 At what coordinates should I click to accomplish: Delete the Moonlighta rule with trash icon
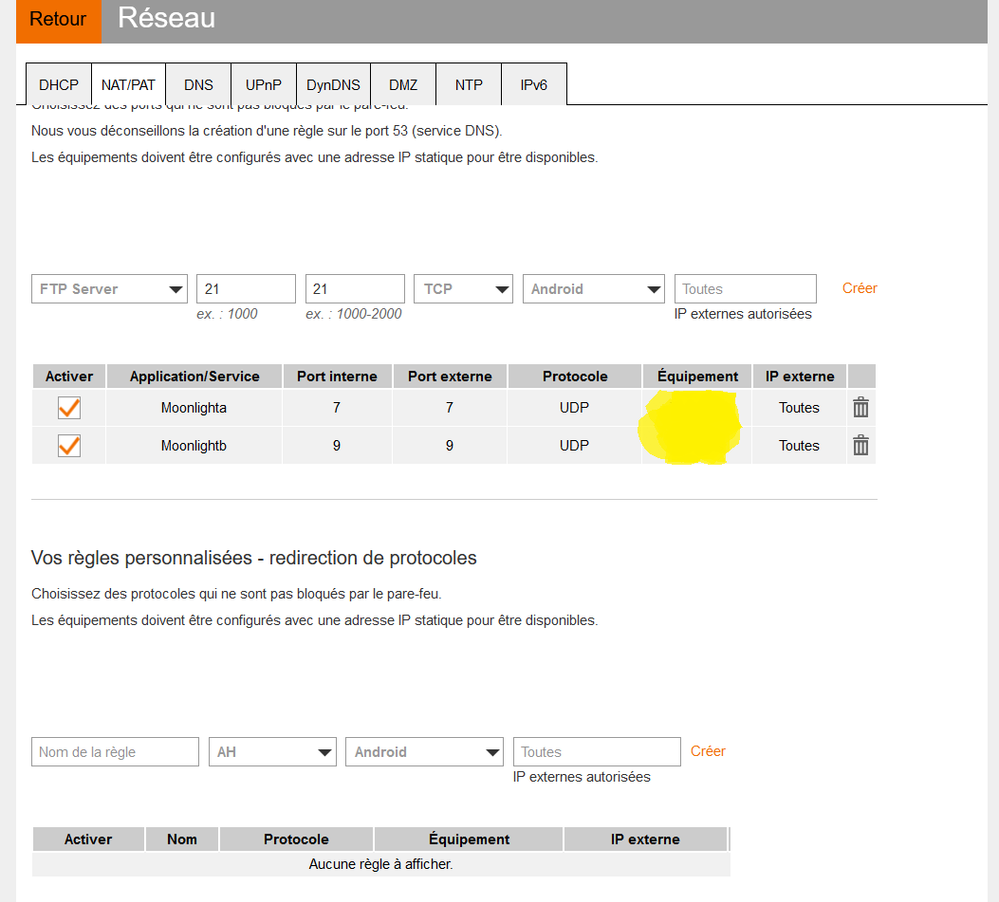[x=860, y=407]
